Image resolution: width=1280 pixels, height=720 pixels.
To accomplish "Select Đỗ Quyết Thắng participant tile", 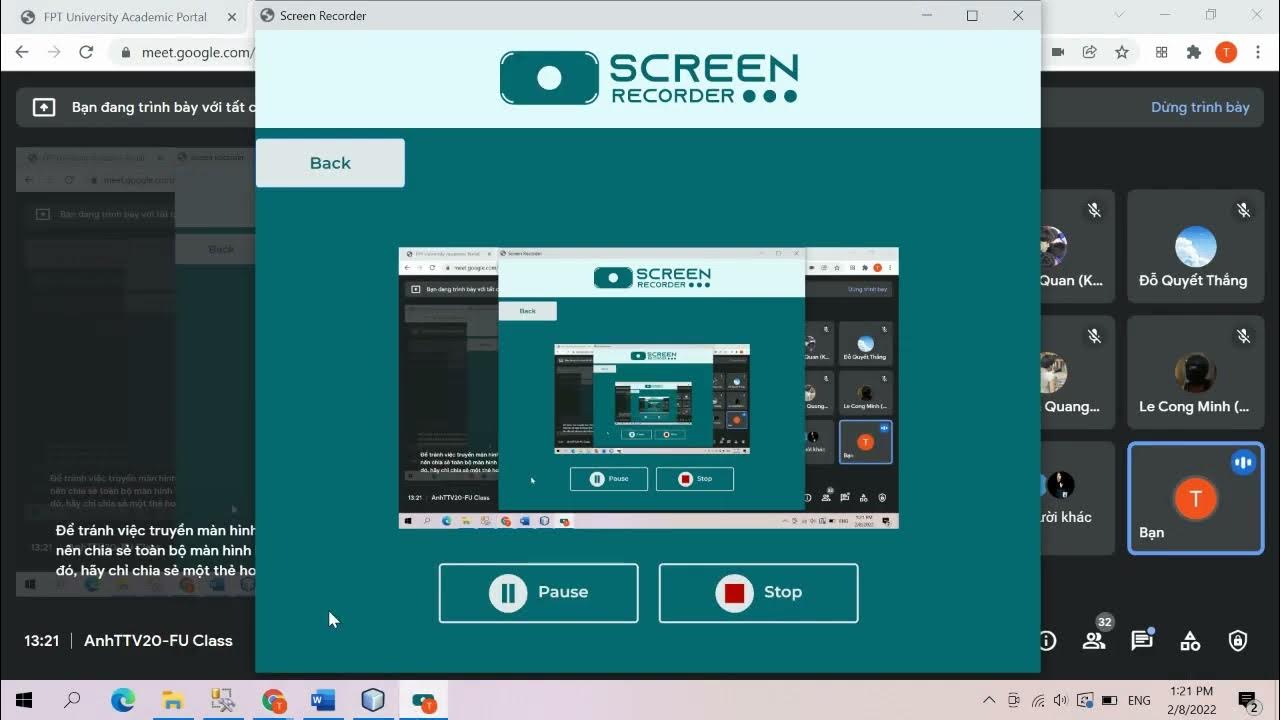I will [1195, 246].
